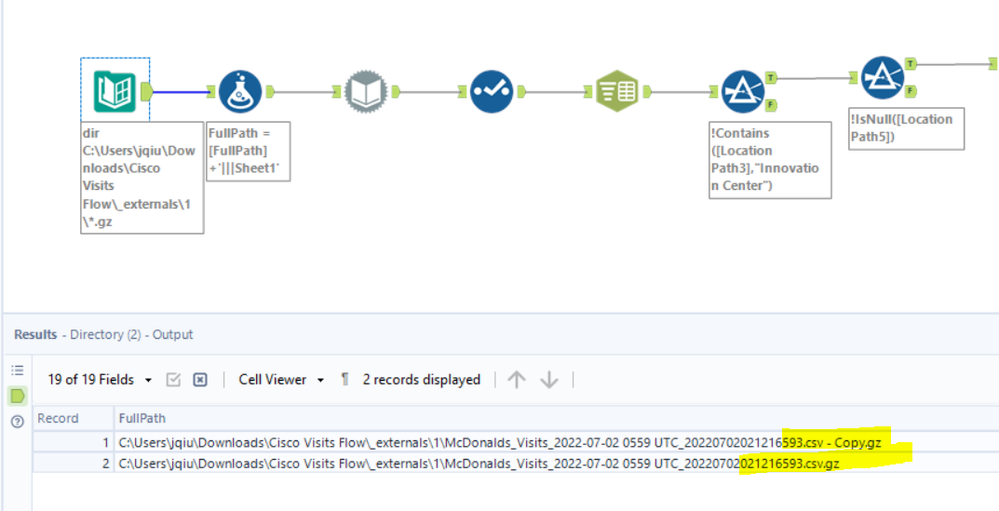Select the Directory tool on the canvas
The width and height of the screenshot is (999, 511).
(x=115, y=91)
